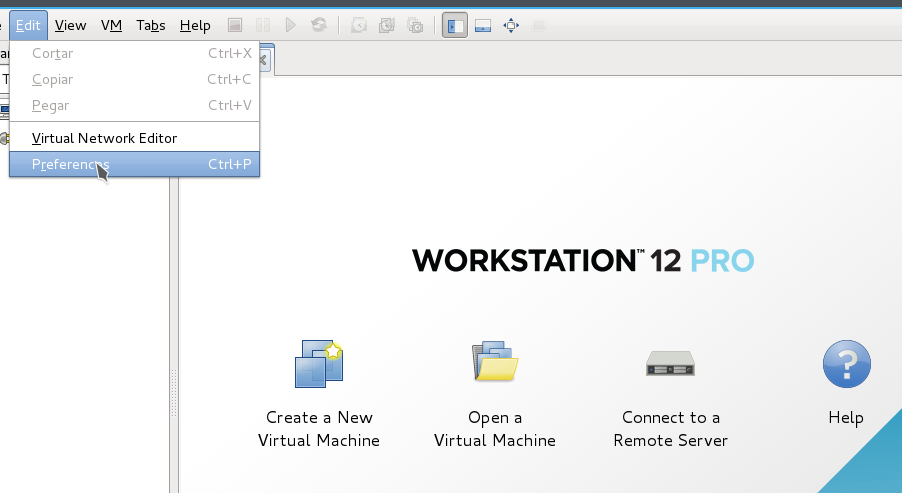Screen dimensions: 902x493
Task: Select Pegar in the Edit menu
Action: pyautogui.click(x=135, y=105)
